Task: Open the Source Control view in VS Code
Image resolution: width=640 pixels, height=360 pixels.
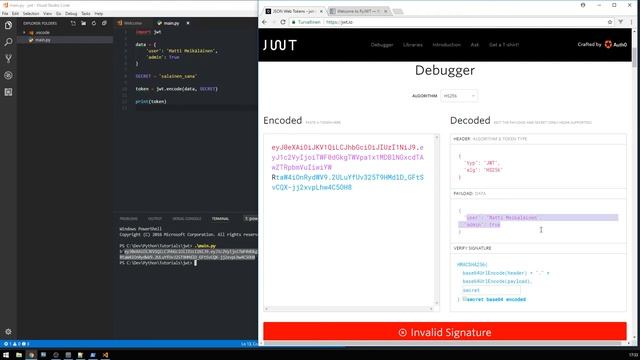Action: click(8, 59)
